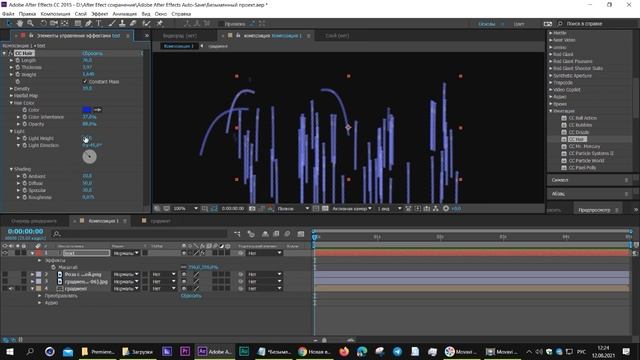Toggle audio speaker switch on layer 4
Image resolution: width=640 pixels, height=360 pixels.
click(x=11, y=289)
